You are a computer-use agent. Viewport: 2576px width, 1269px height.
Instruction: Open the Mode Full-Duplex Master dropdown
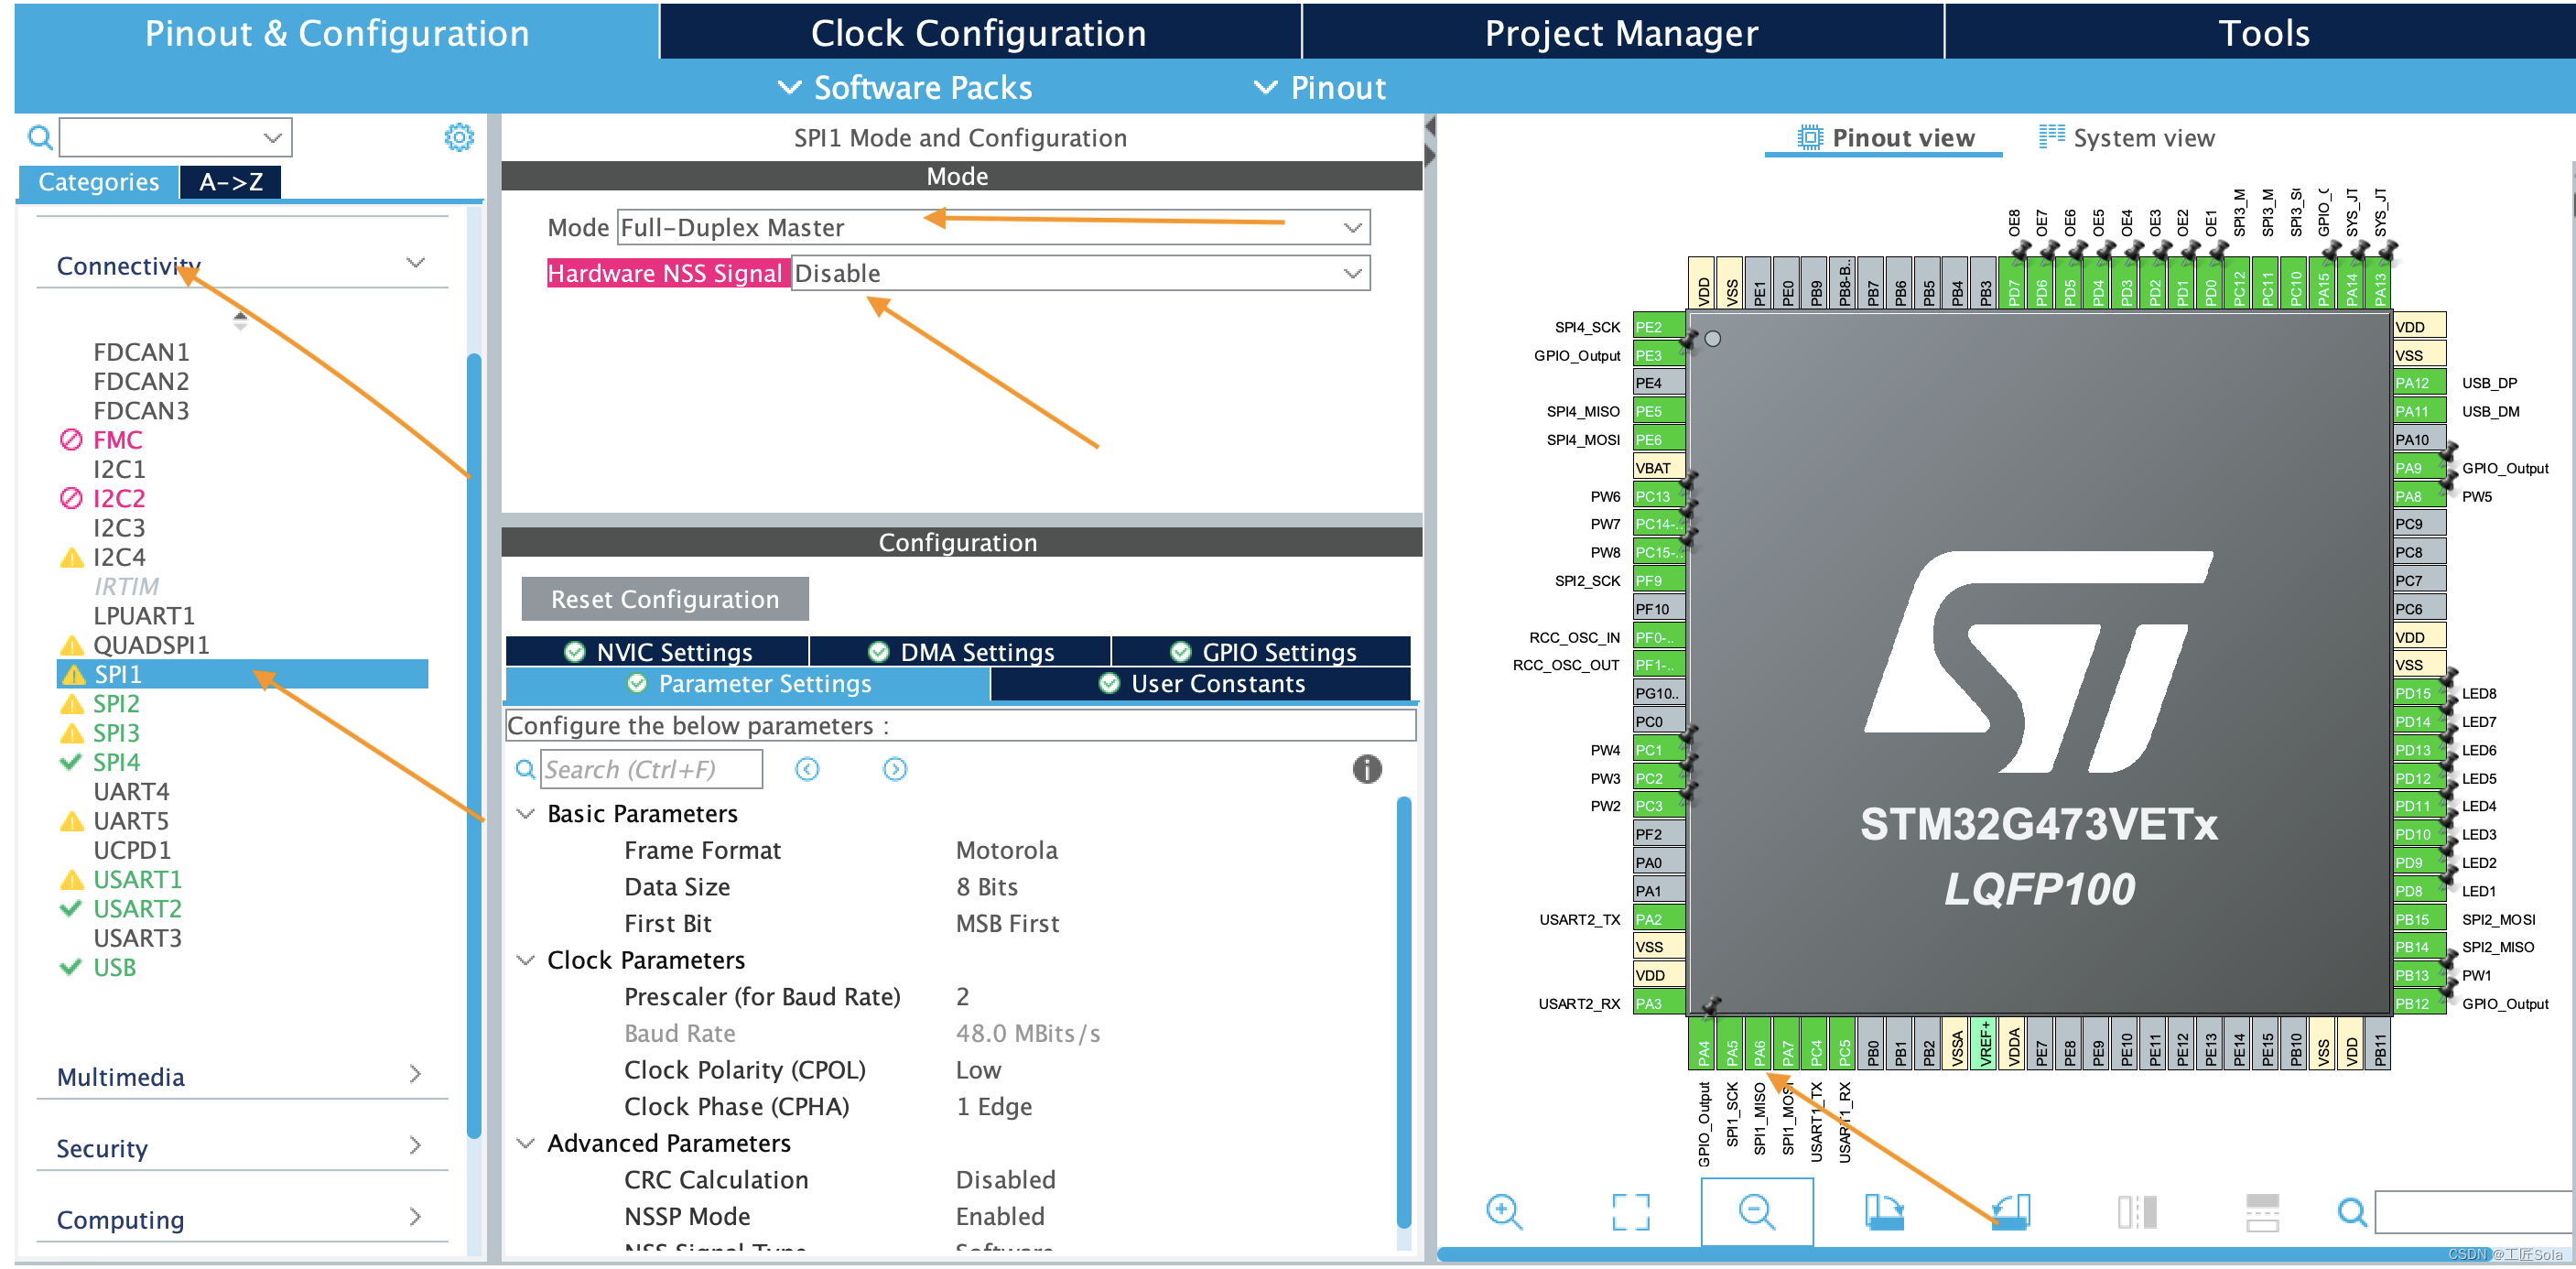point(1352,228)
